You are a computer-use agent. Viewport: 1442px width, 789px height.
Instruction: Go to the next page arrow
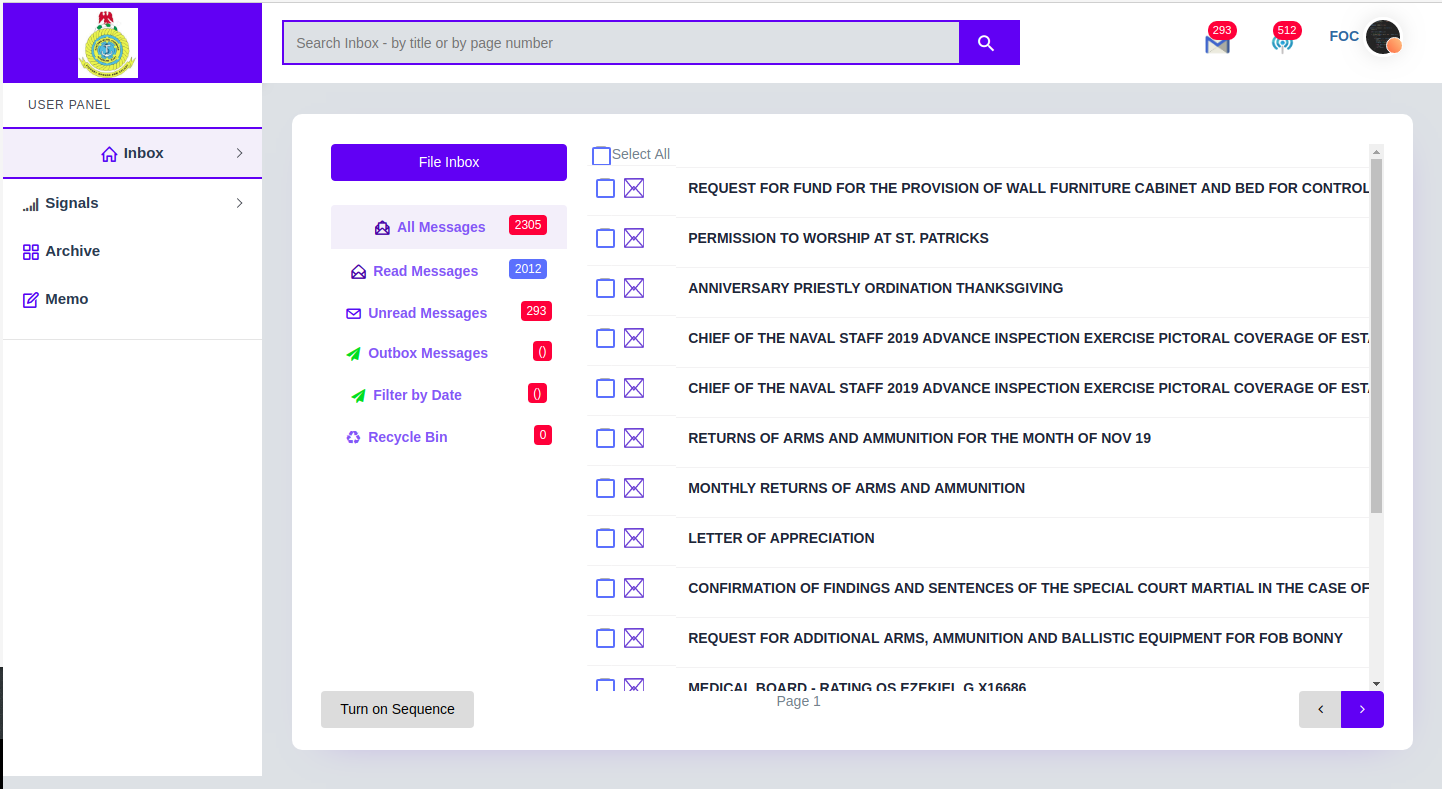click(x=1362, y=709)
